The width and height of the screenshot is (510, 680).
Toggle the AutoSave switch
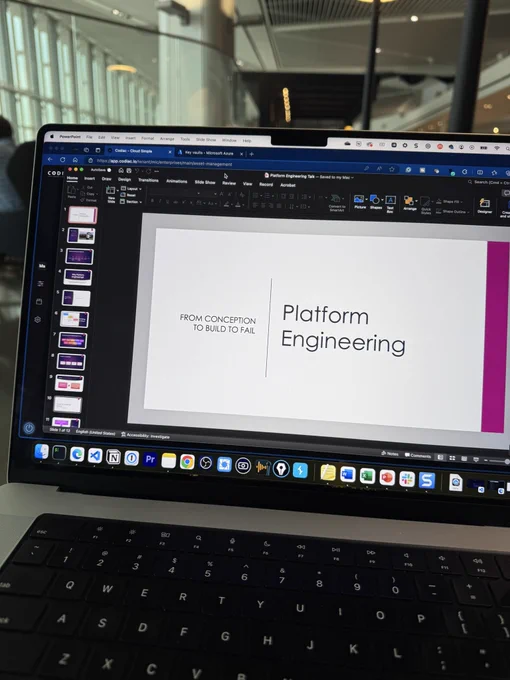click(109, 170)
